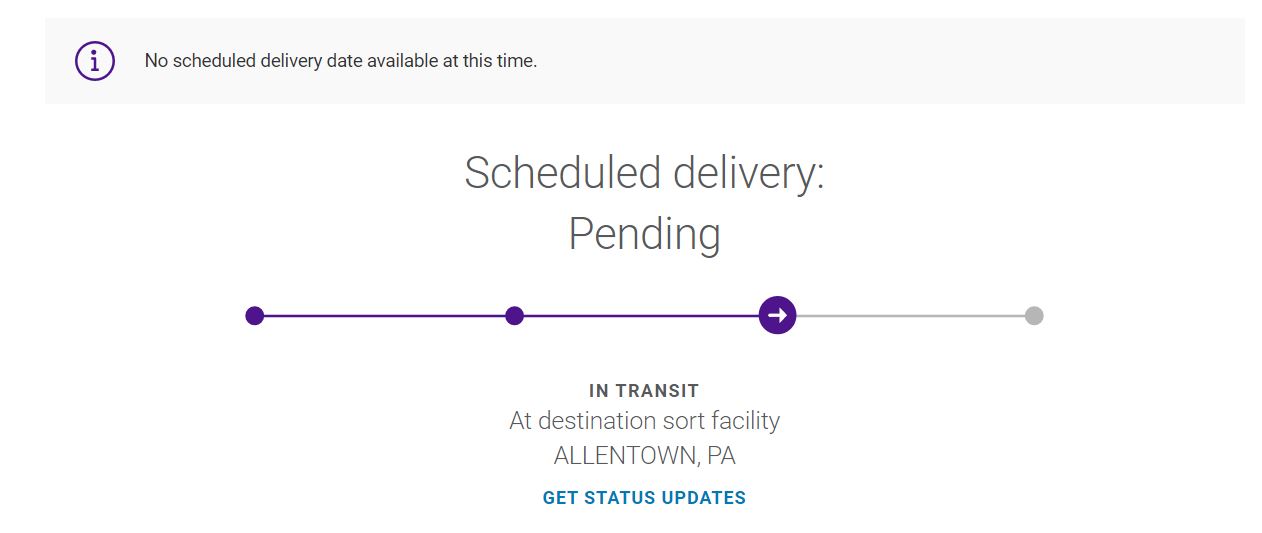
Task: Click the purple line between first two dots
Action: (385, 316)
